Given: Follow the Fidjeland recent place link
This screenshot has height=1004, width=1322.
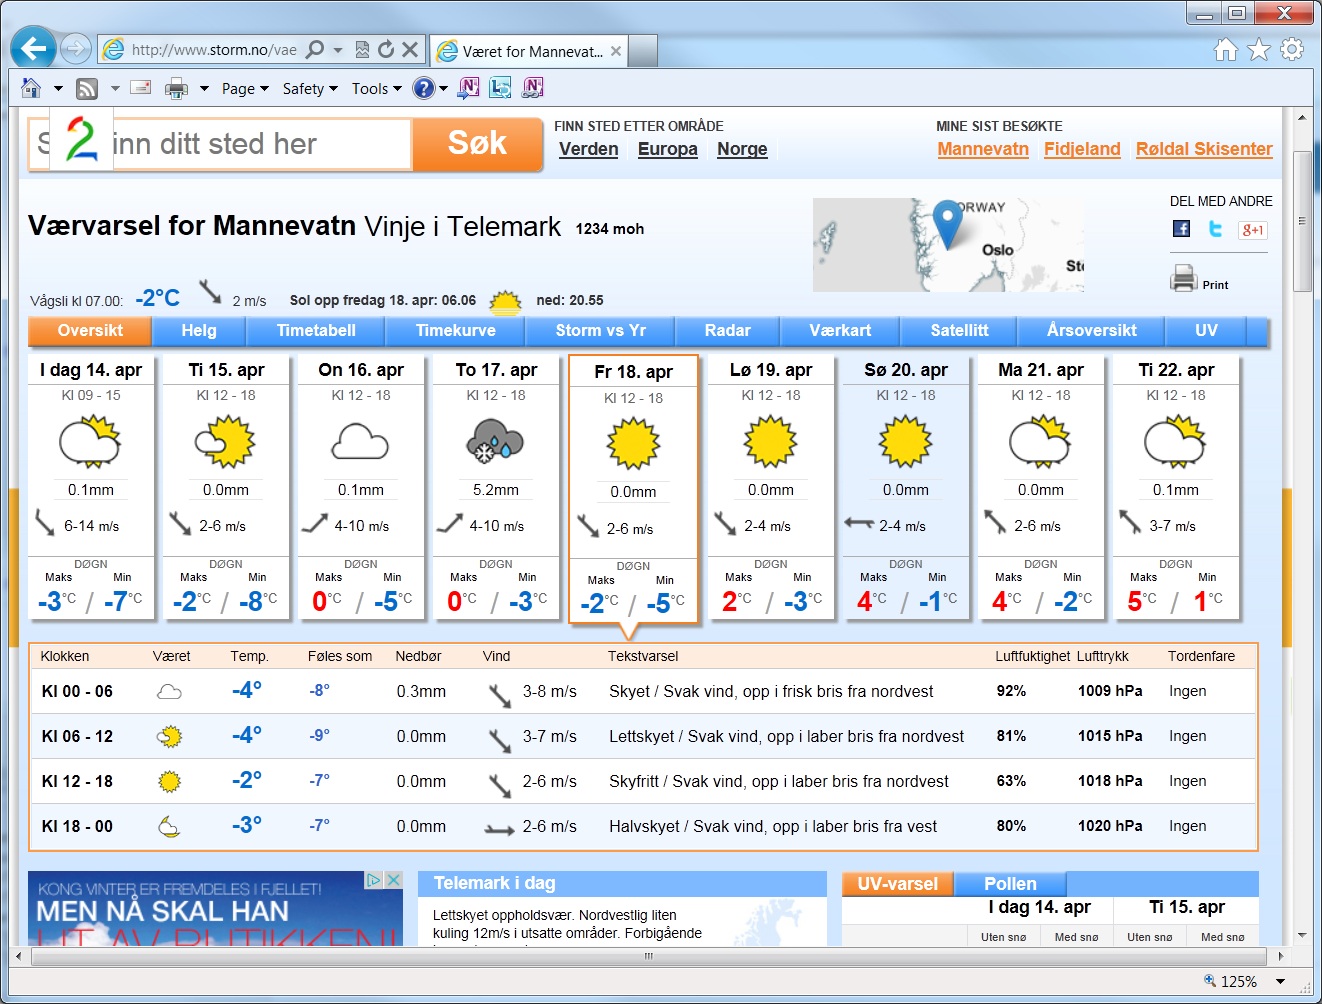Looking at the screenshot, I should [1082, 149].
